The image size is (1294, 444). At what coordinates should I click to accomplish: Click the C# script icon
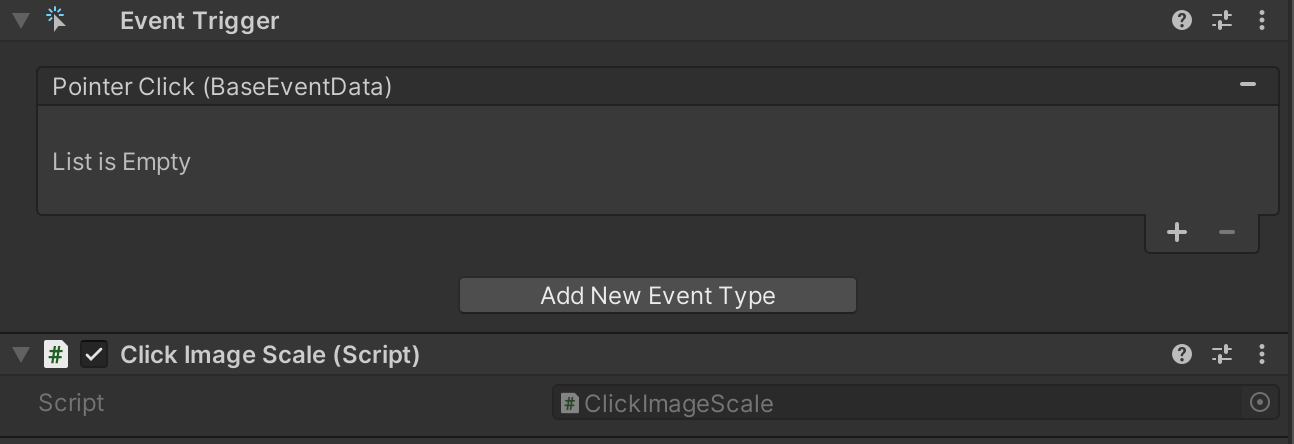tap(57, 354)
